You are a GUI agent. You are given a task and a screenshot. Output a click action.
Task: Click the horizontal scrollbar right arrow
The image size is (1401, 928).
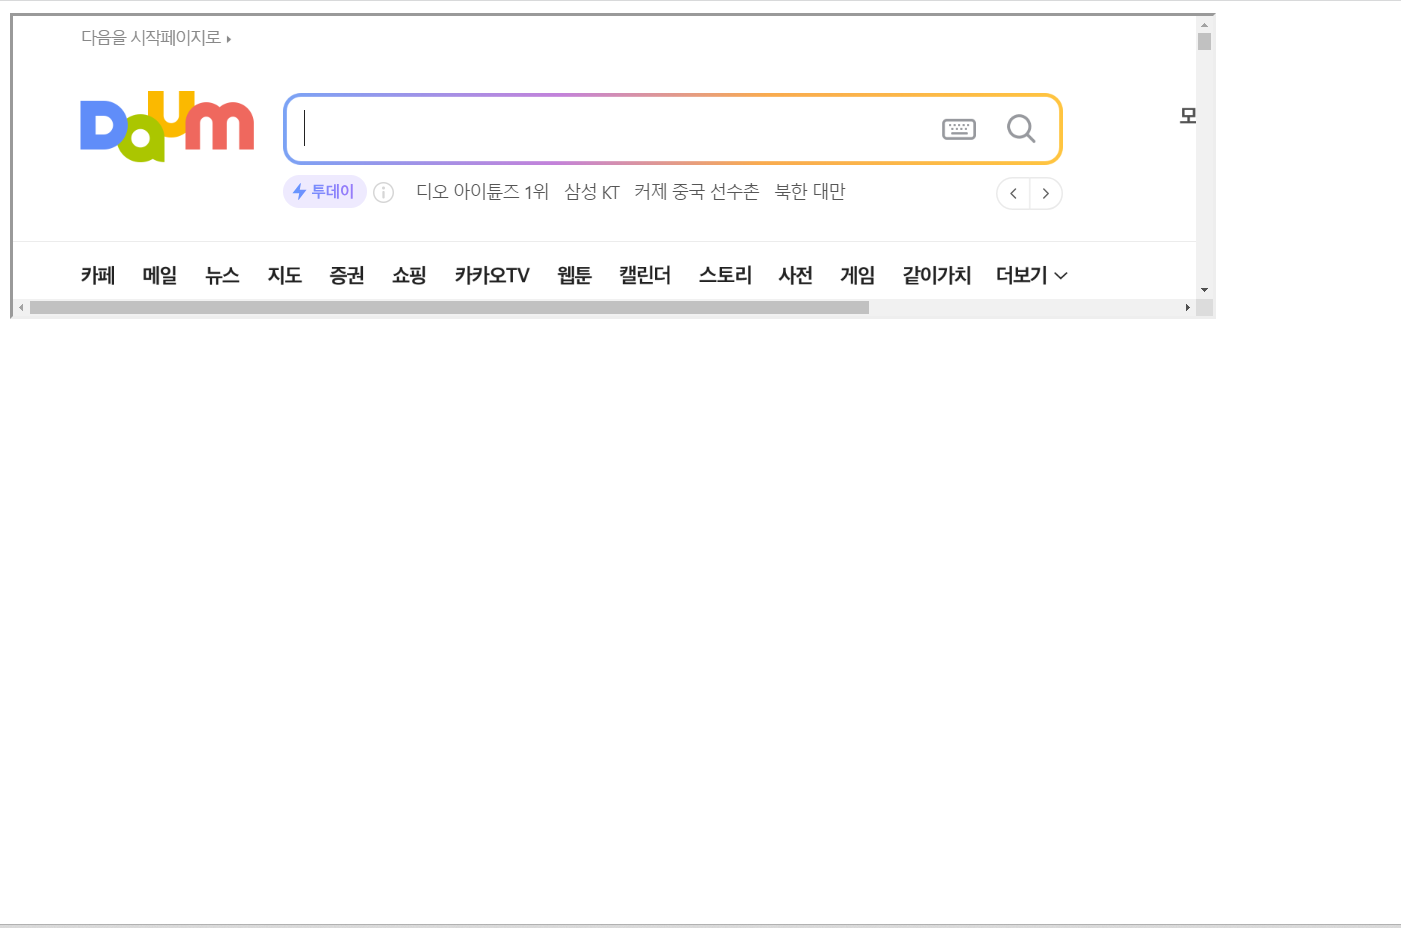pyautogui.click(x=1187, y=307)
